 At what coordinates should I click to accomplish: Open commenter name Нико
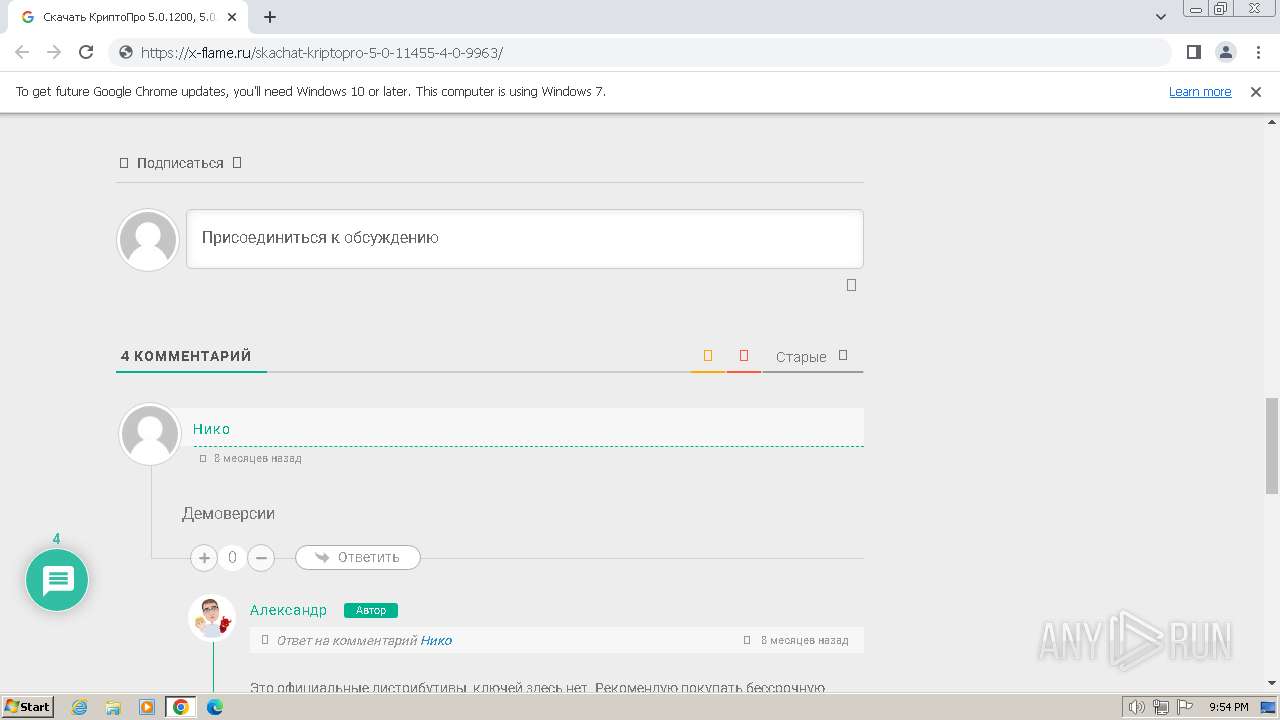click(212, 429)
